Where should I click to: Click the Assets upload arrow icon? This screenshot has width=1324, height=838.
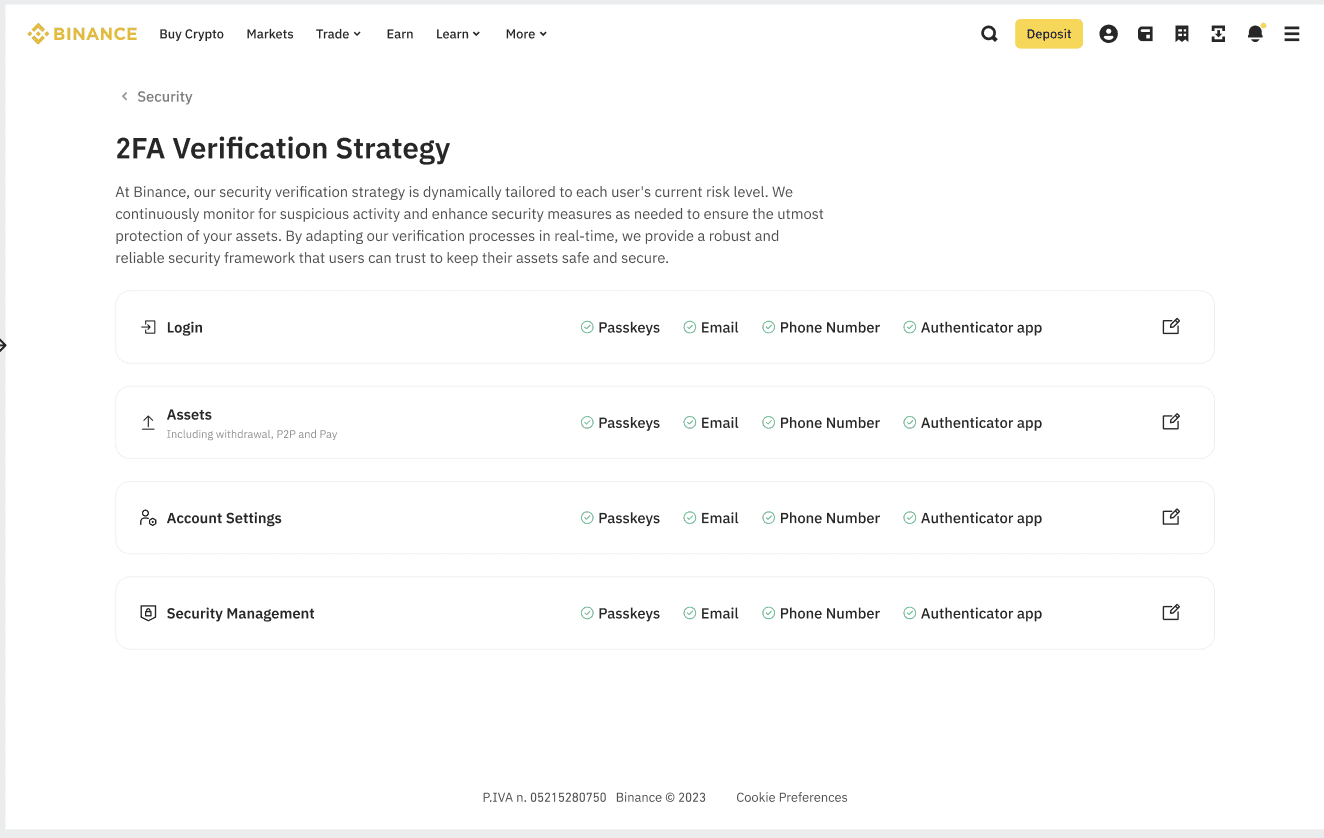coord(148,423)
